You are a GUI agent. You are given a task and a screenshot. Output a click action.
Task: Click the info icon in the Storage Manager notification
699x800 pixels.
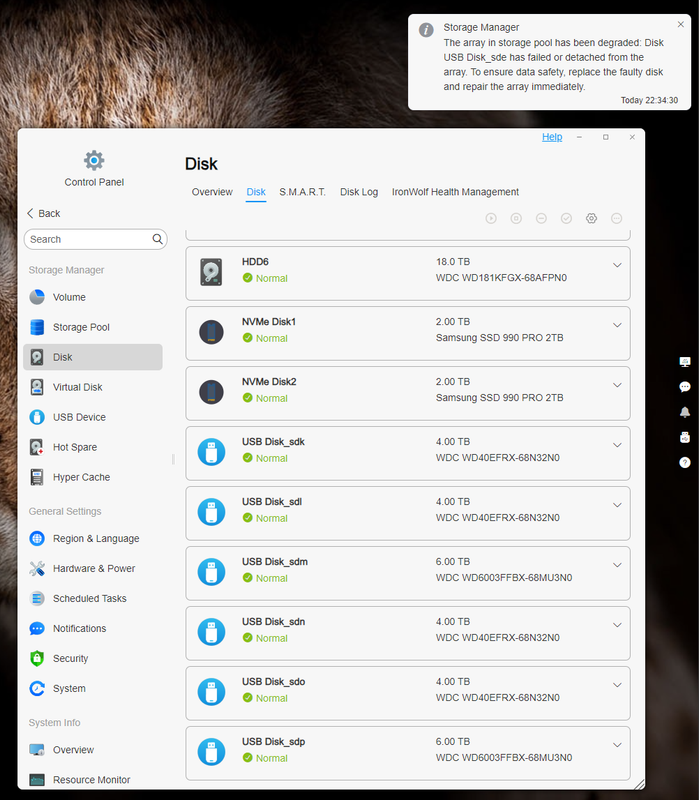(426, 30)
